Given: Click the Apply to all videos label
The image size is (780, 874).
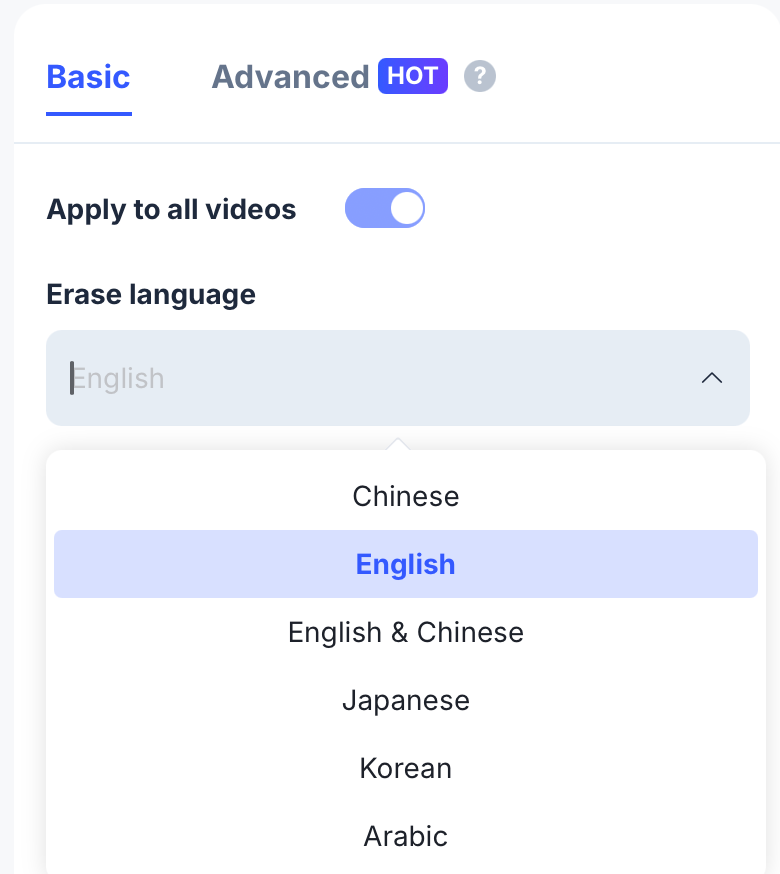Looking at the screenshot, I should coord(171,209).
